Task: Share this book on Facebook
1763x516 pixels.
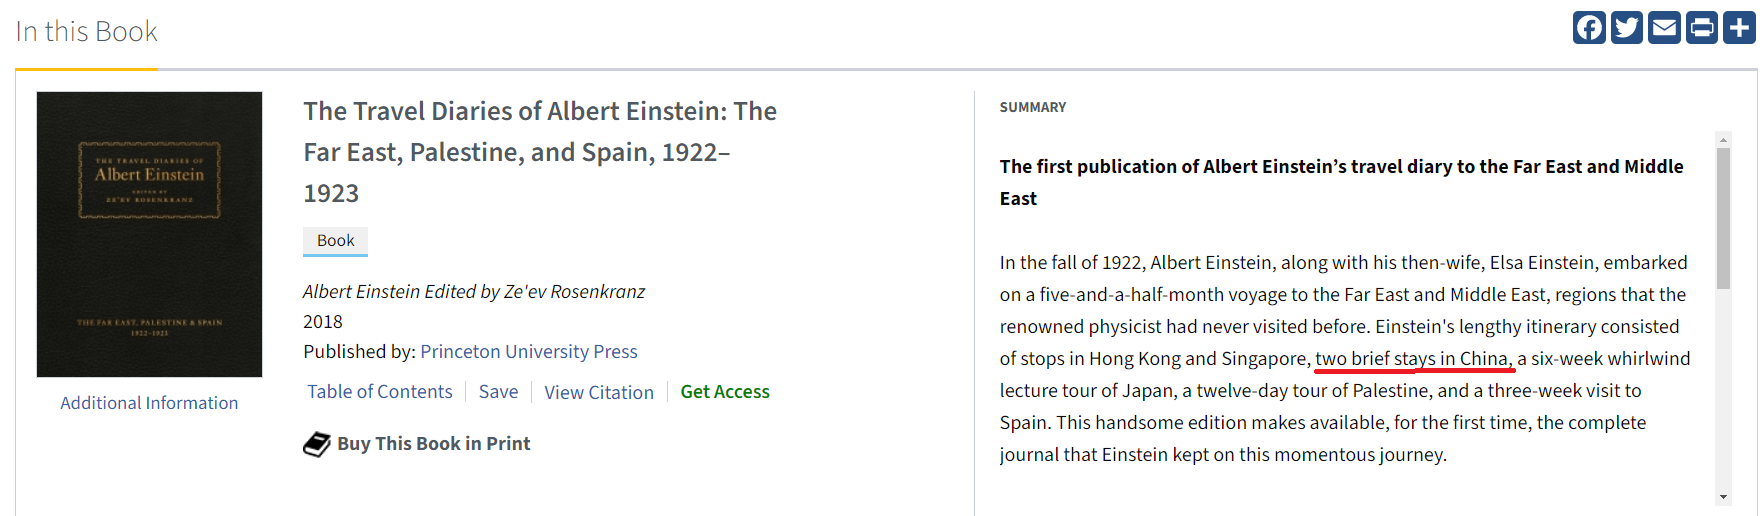Action: [1589, 27]
